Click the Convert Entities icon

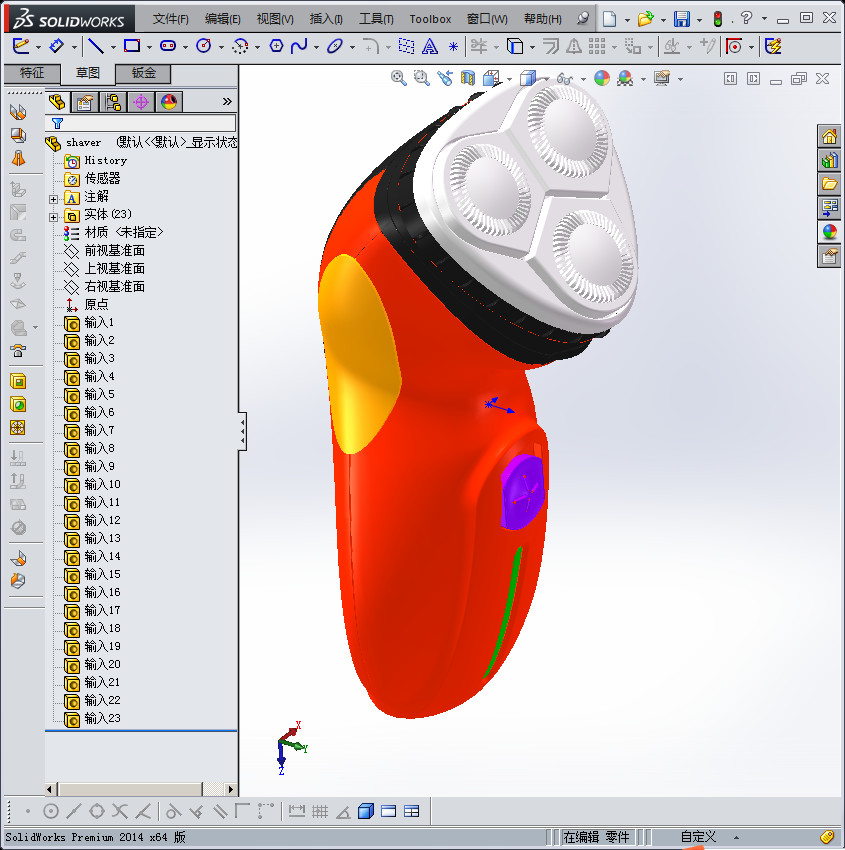click(514, 46)
